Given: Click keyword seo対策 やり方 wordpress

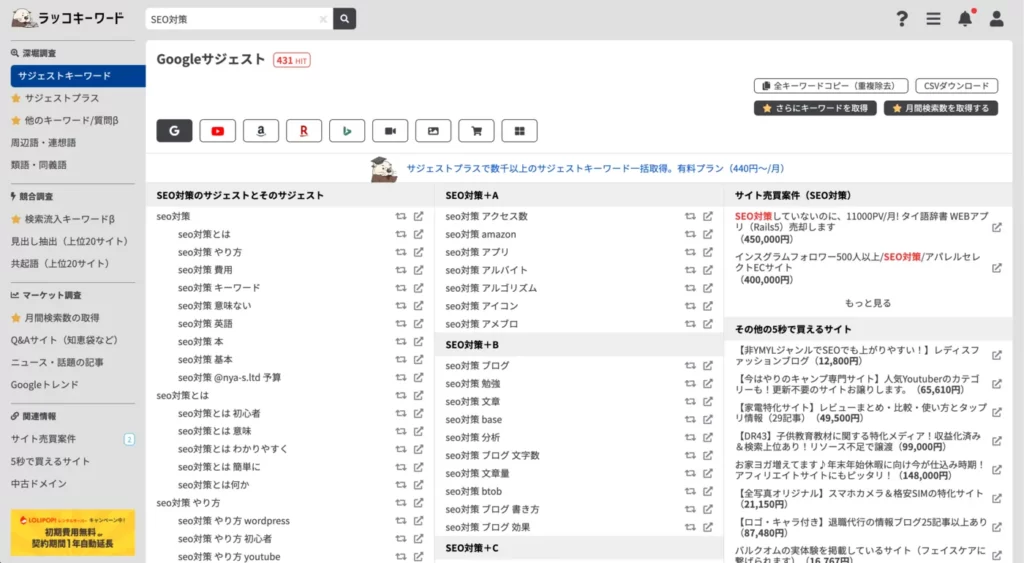Looking at the screenshot, I should tap(234, 521).
